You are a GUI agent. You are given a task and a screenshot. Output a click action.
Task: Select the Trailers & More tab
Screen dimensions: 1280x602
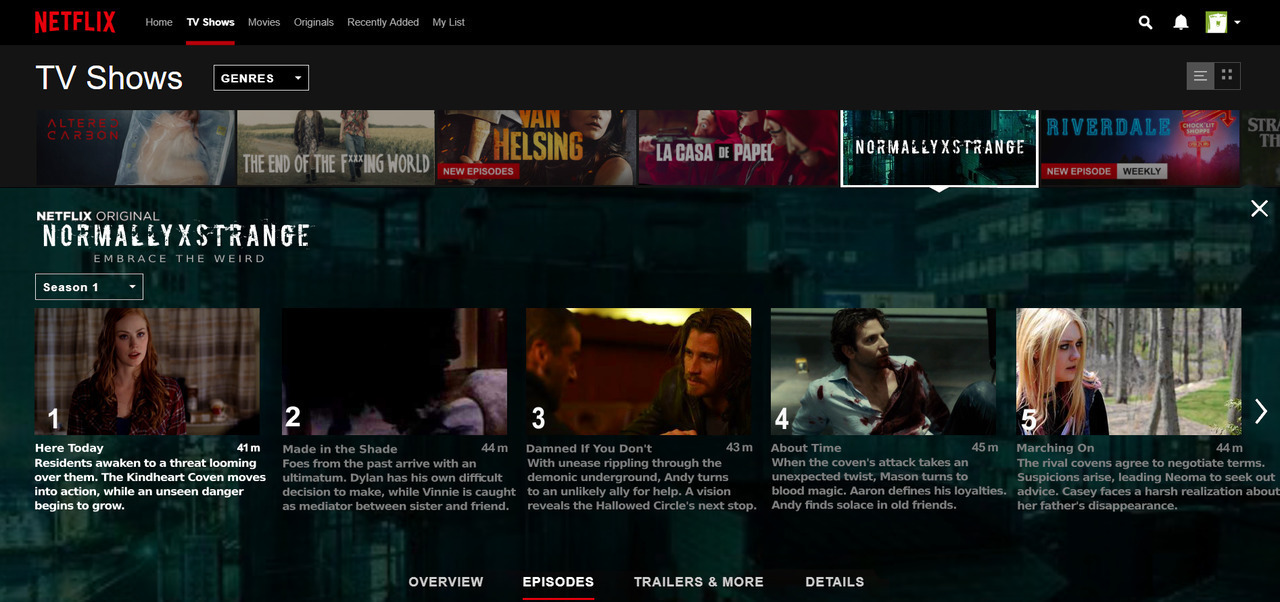pos(698,582)
